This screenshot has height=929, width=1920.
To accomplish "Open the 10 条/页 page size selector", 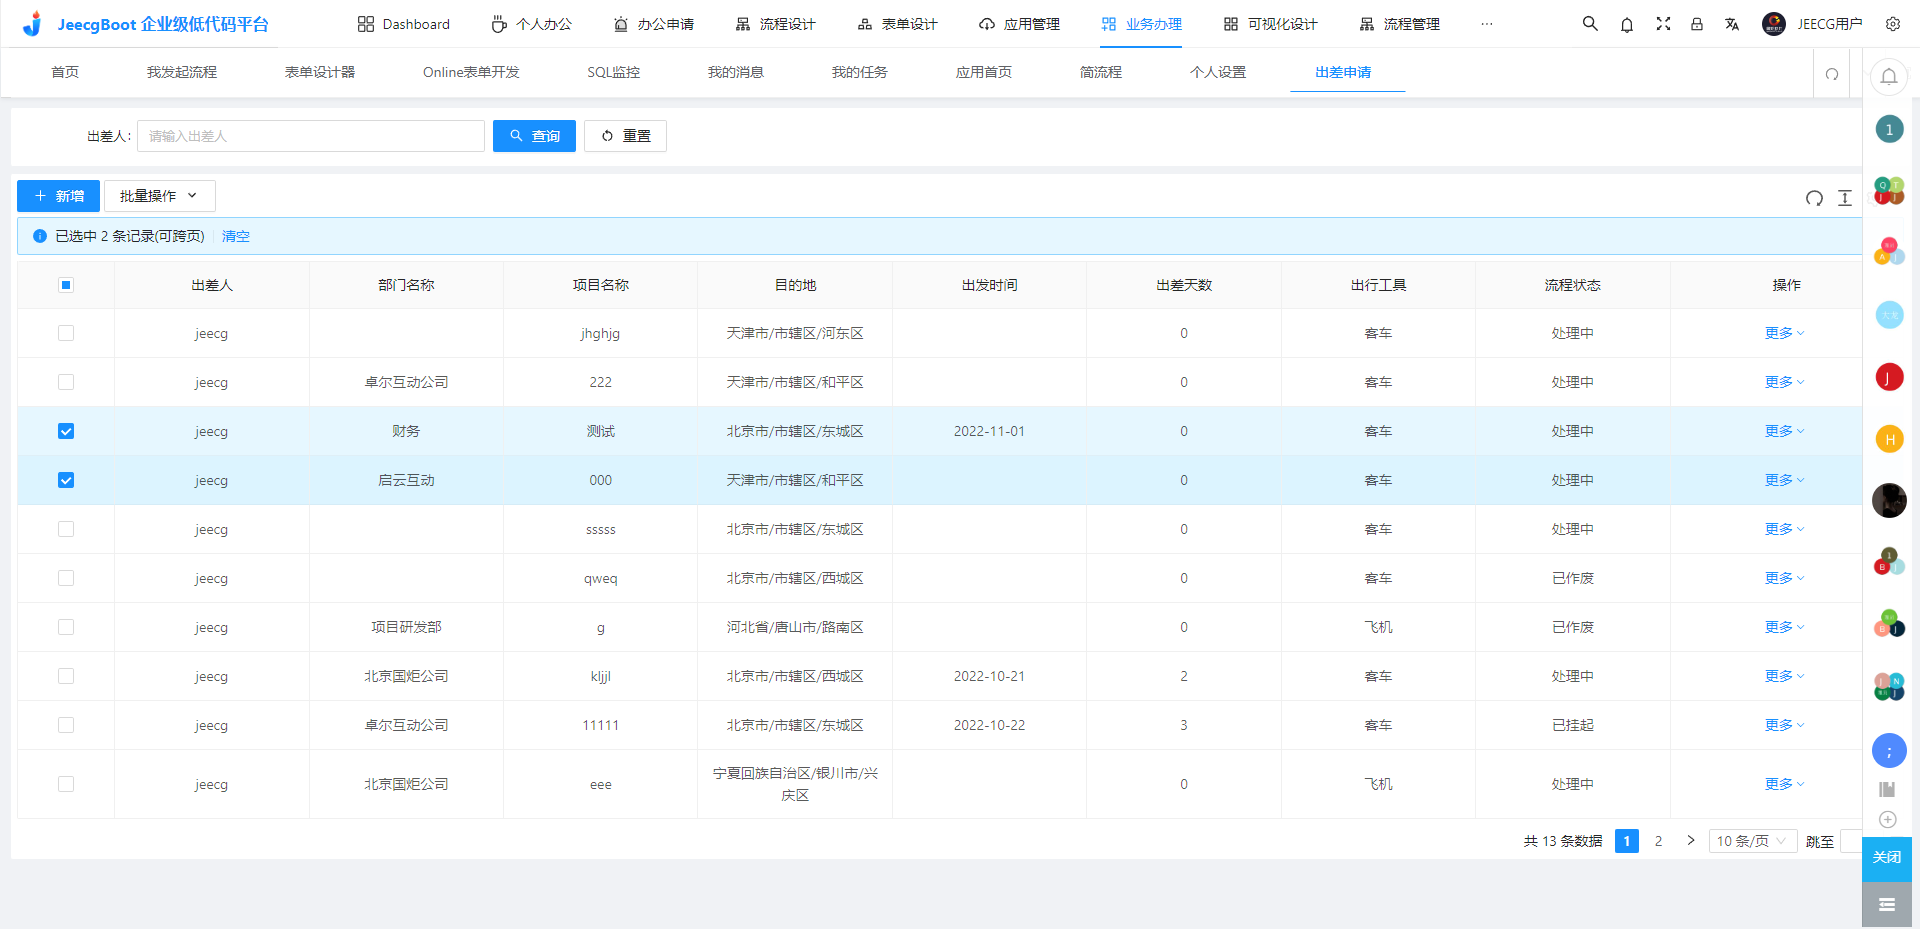I will (x=1753, y=841).
